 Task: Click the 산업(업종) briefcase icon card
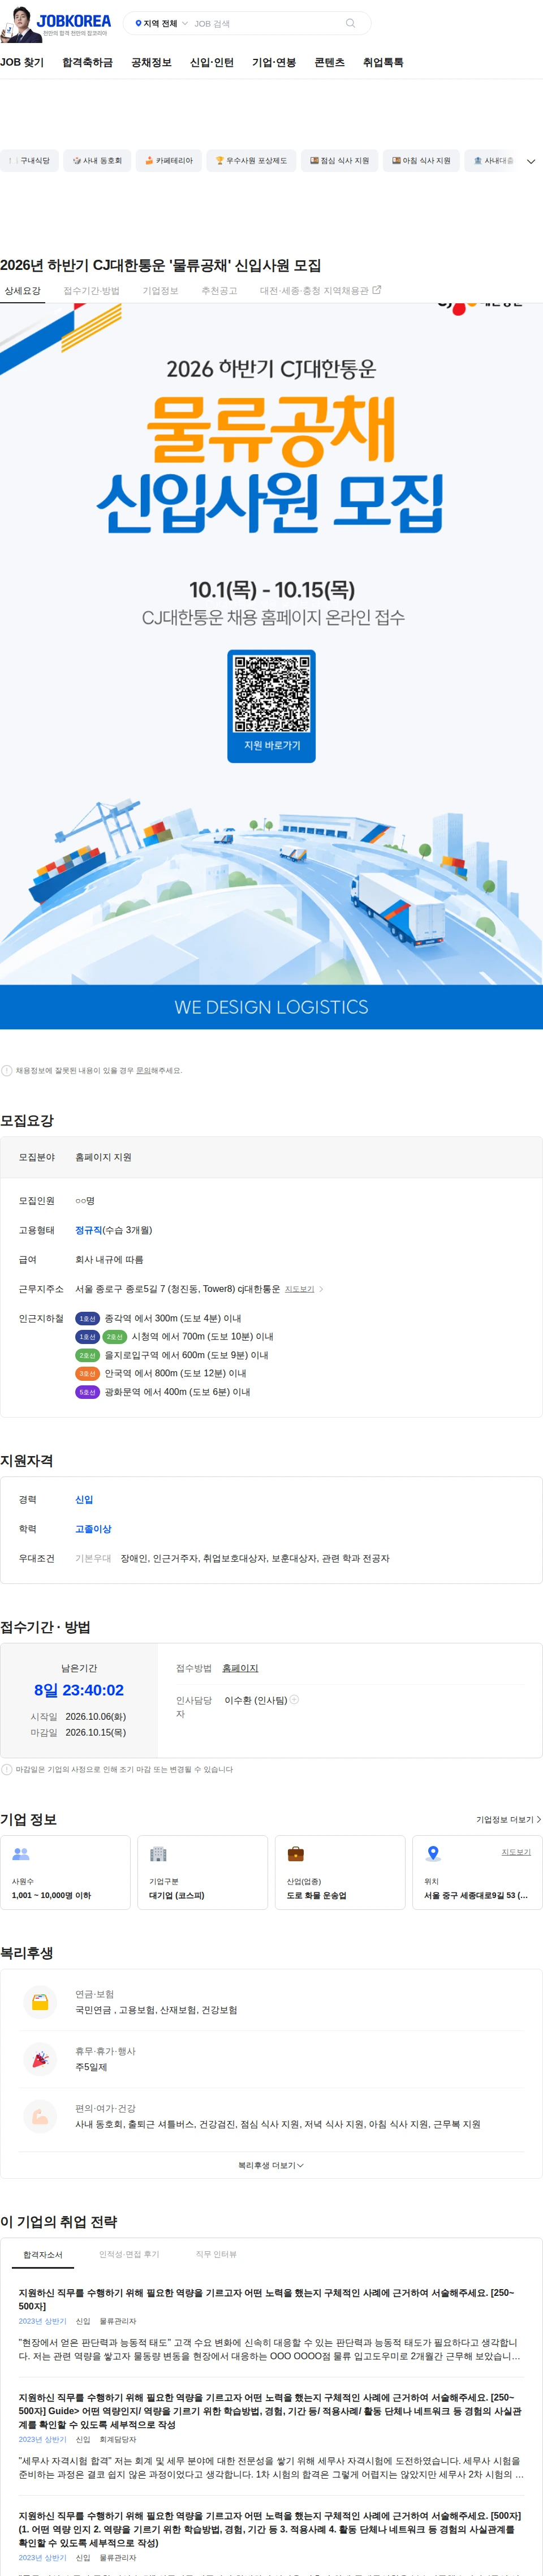click(340, 1872)
